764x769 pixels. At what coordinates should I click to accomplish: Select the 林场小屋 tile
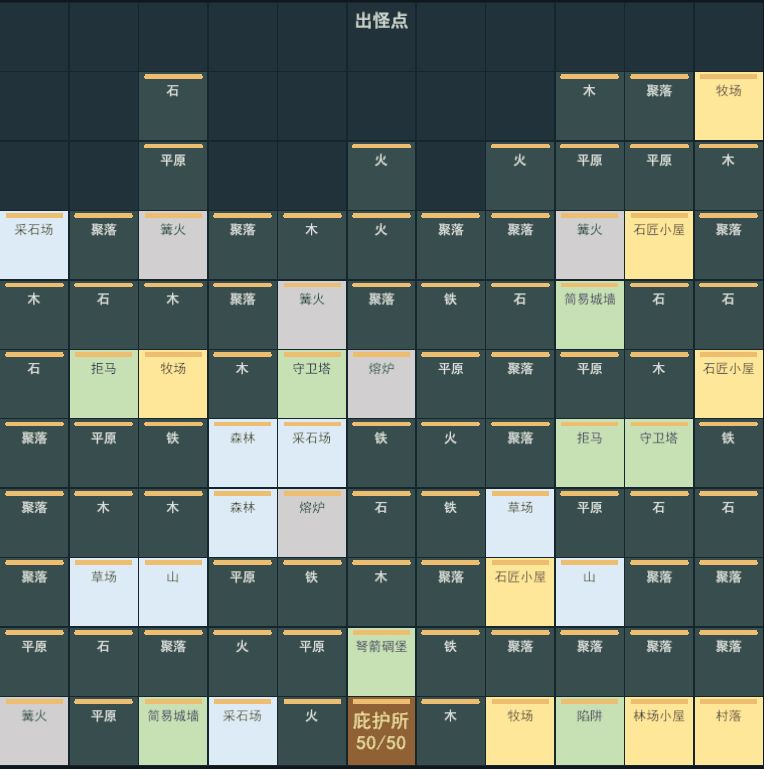(659, 731)
